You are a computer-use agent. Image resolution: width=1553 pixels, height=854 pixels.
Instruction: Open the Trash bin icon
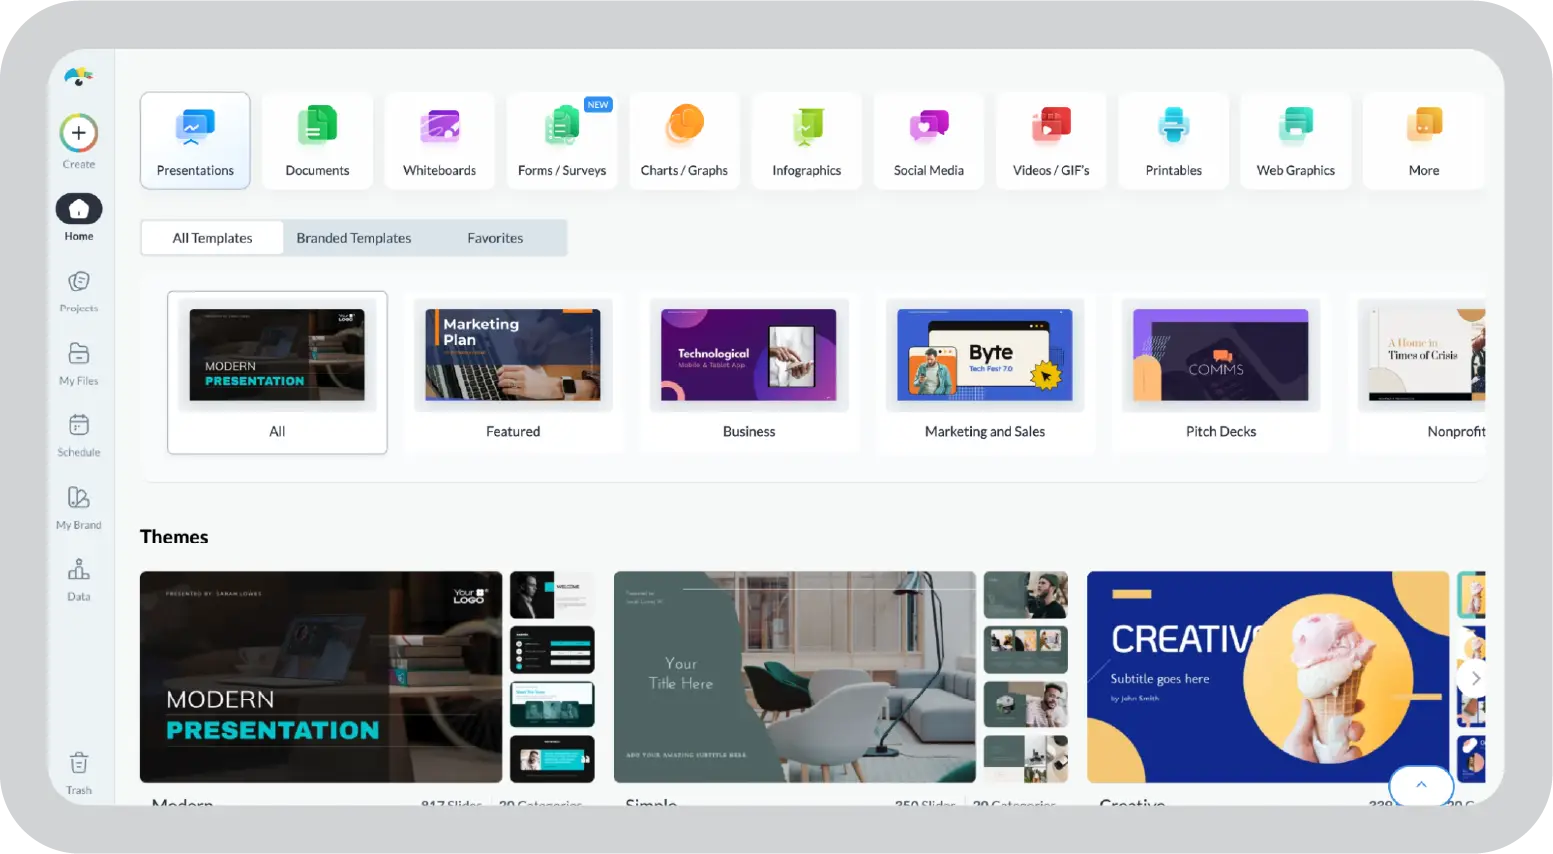click(79, 763)
